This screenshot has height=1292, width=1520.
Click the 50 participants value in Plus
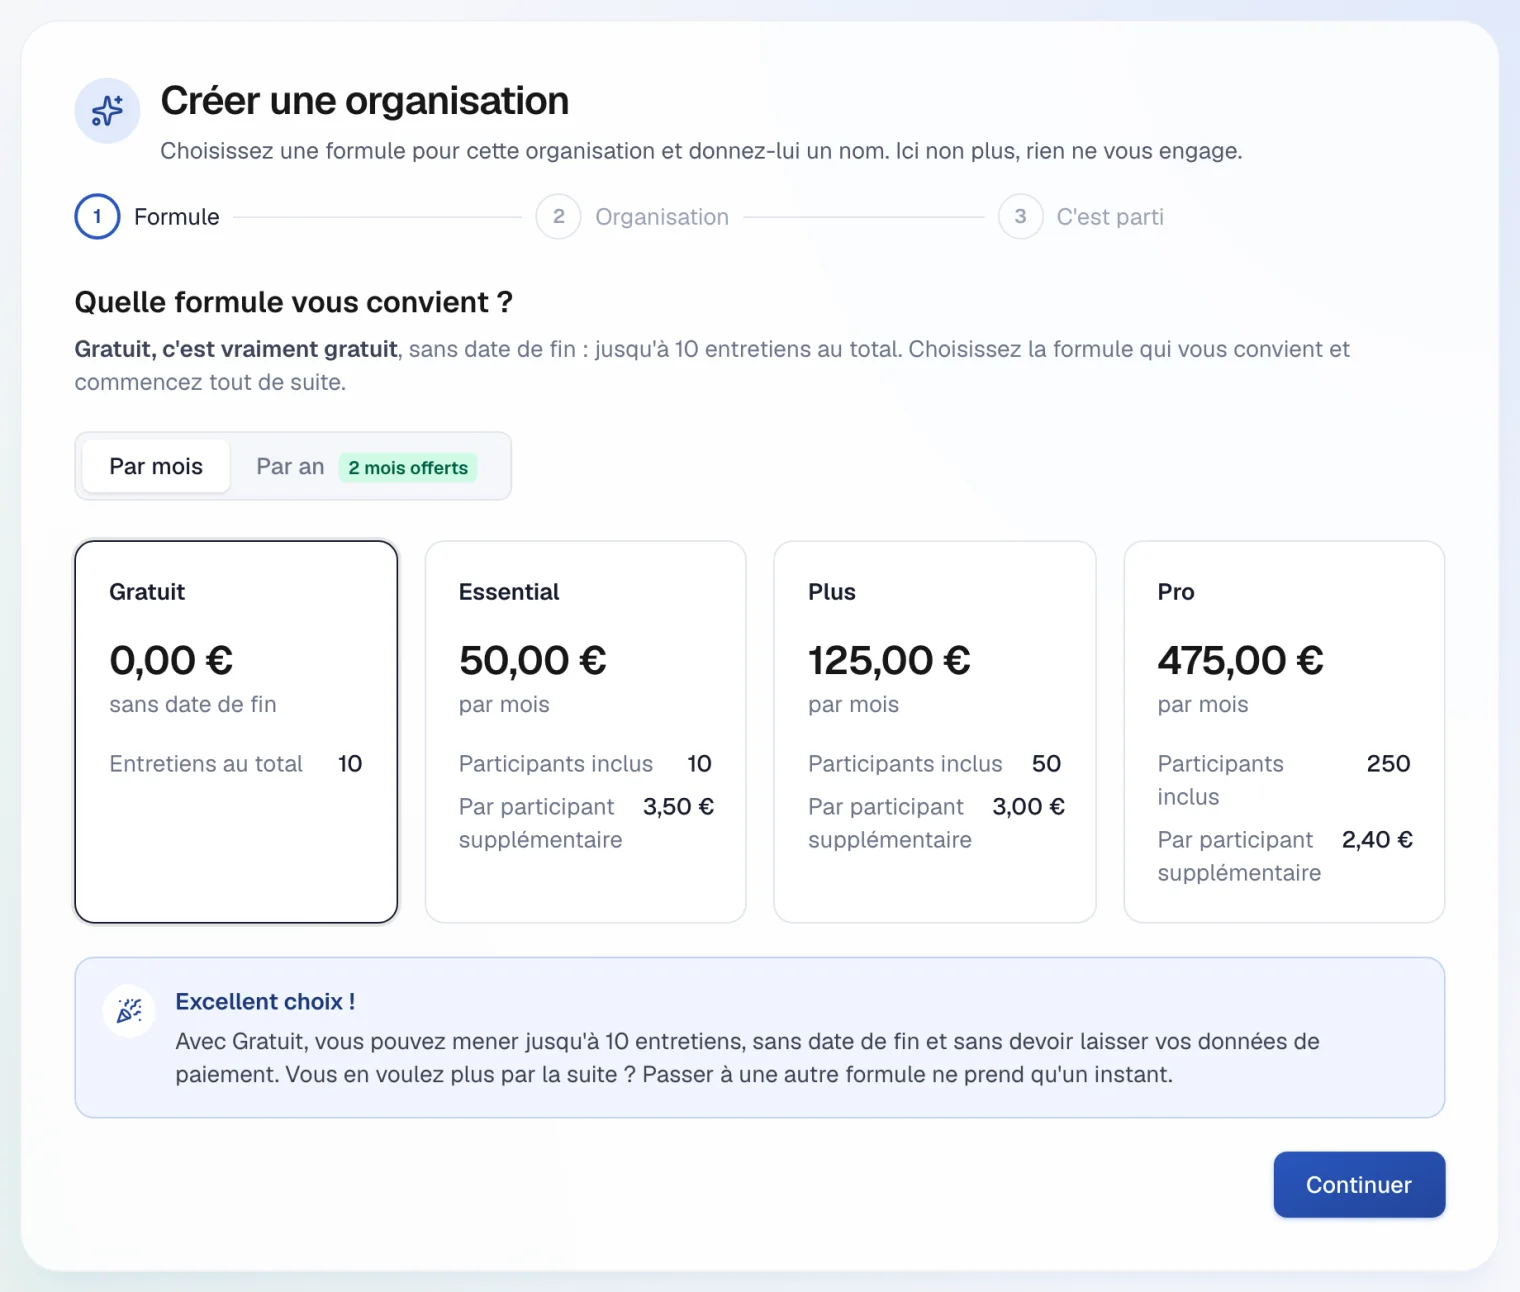1046,764
